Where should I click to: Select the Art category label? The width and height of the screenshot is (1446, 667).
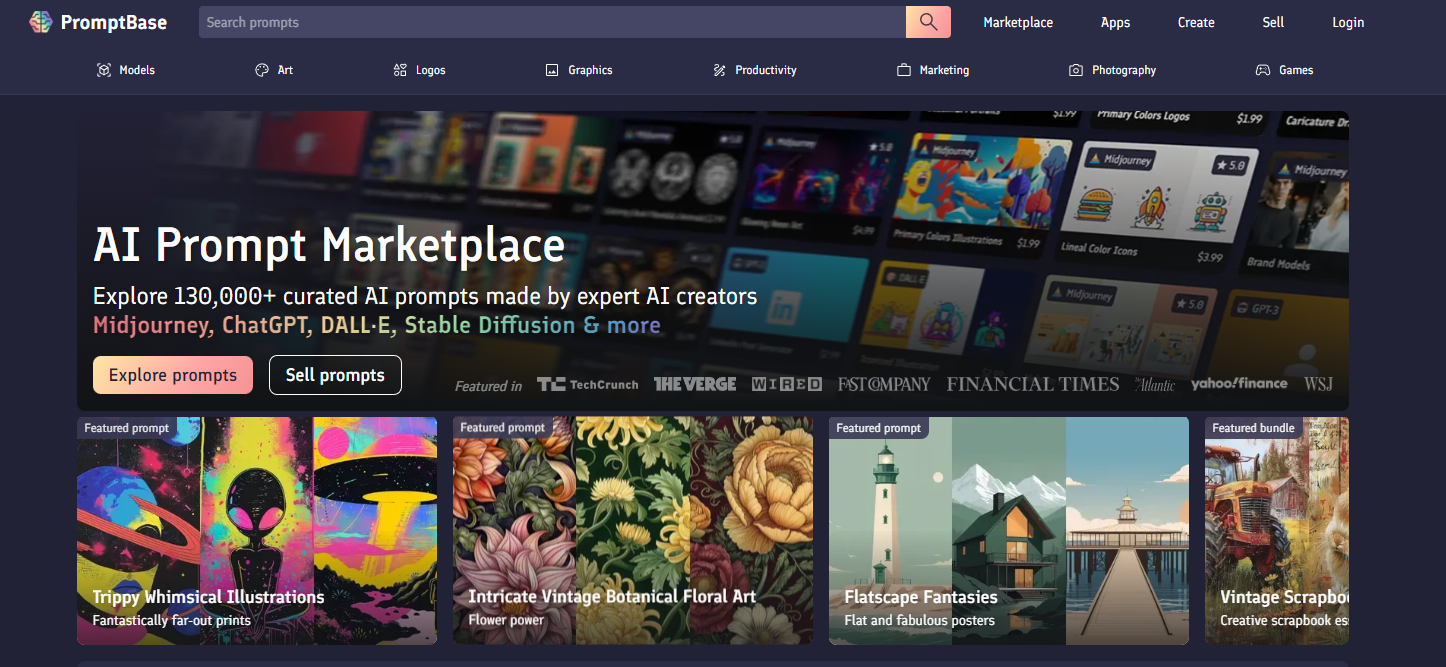(285, 70)
